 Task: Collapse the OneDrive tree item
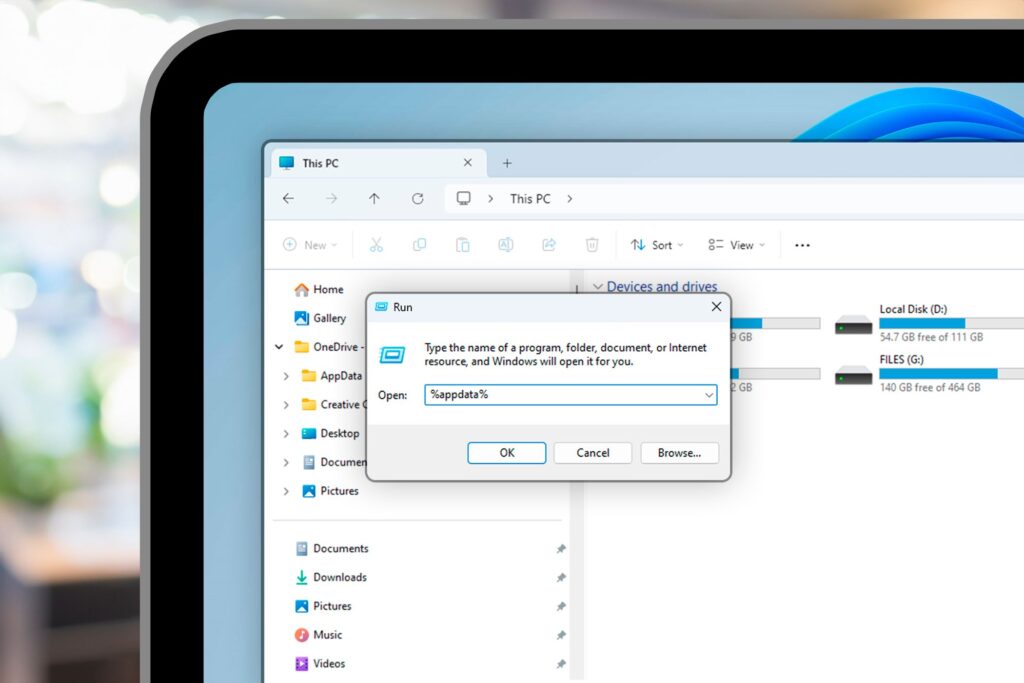point(279,347)
